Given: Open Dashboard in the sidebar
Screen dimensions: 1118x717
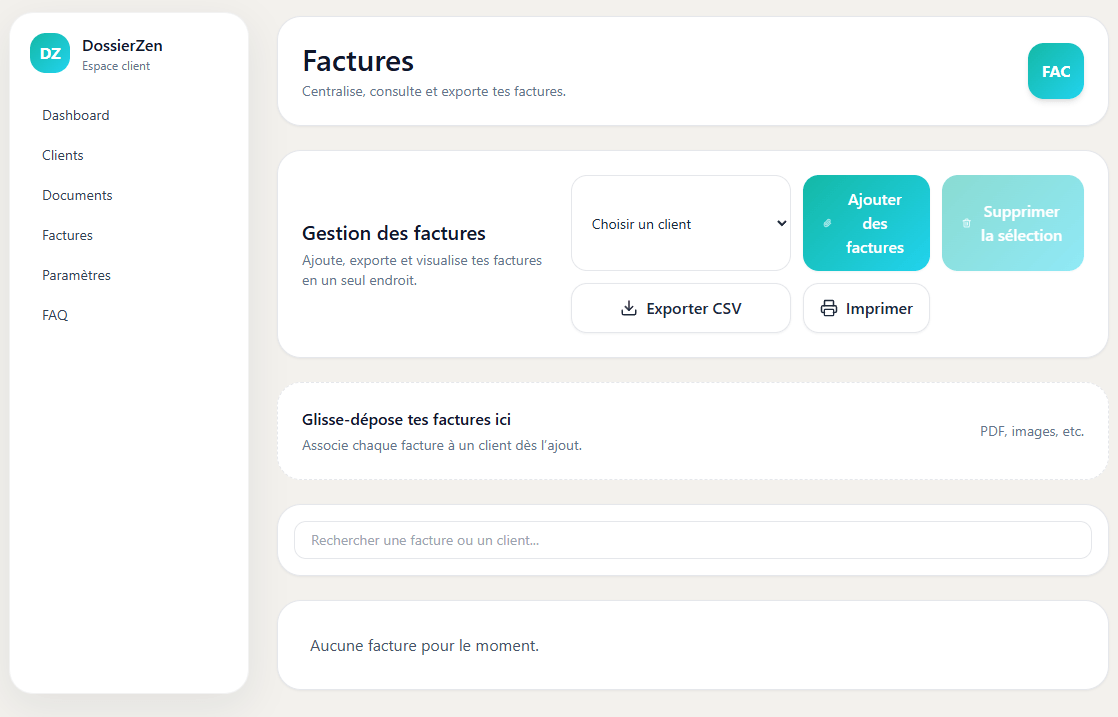Looking at the screenshot, I should (76, 115).
